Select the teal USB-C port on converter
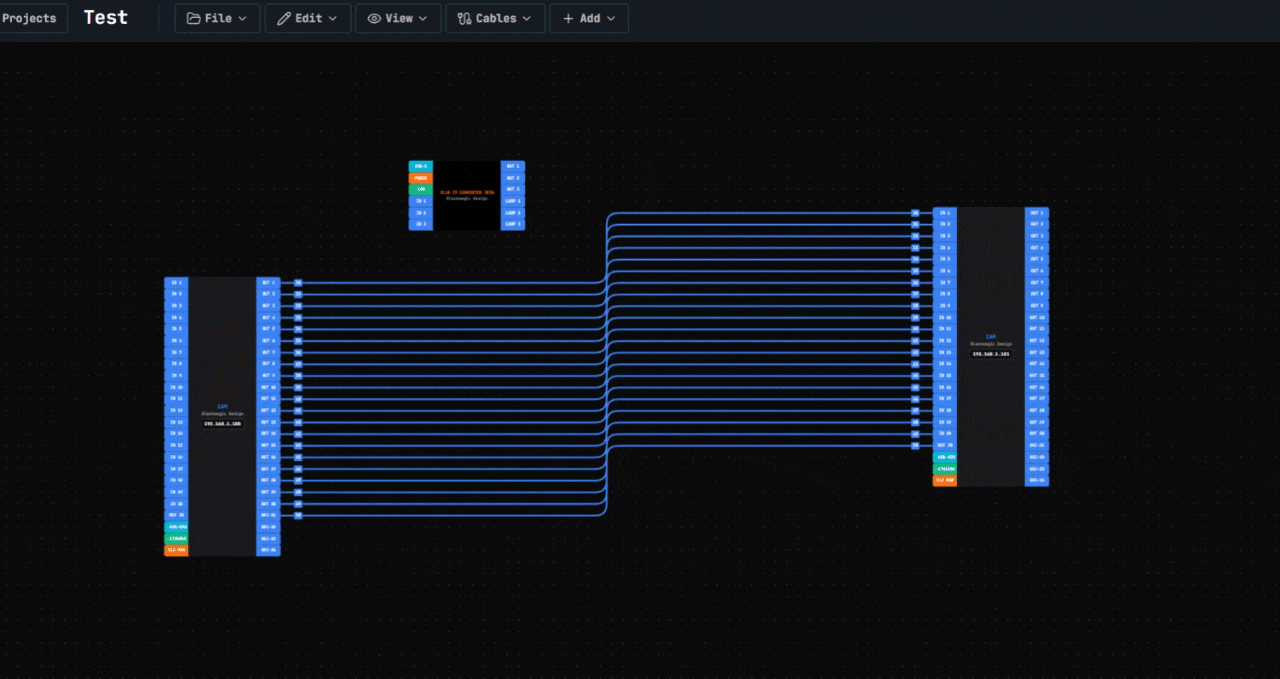The width and height of the screenshot is (1280, 679). tap(420, 166)
